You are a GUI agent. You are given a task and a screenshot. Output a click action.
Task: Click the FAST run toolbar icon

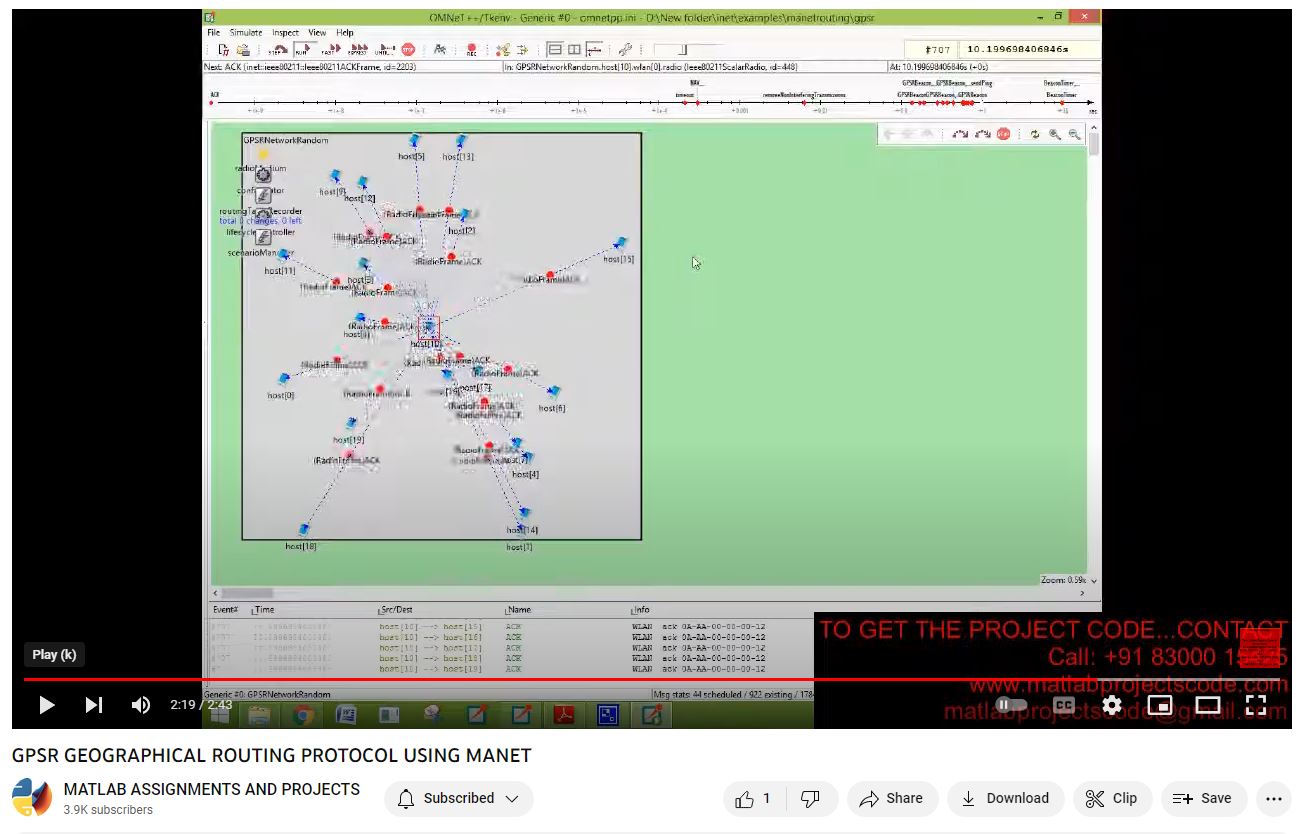(x=330, y=49)
